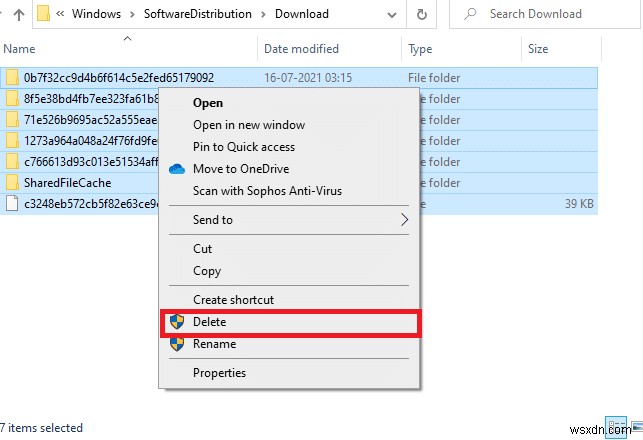The image size is (643, 440).
Task: Click inside the Search Download field
Action: (550, 15)
